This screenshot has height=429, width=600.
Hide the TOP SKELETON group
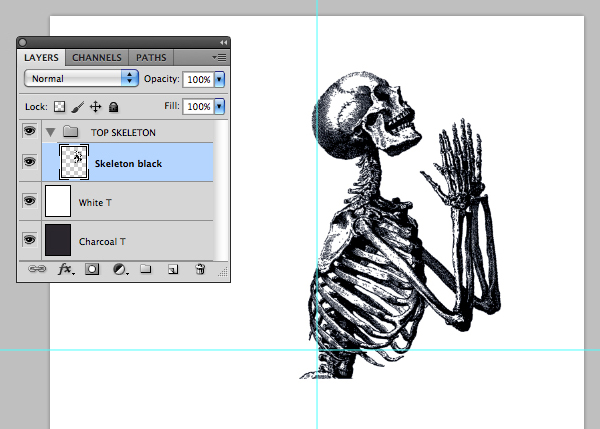click(29, 131)
